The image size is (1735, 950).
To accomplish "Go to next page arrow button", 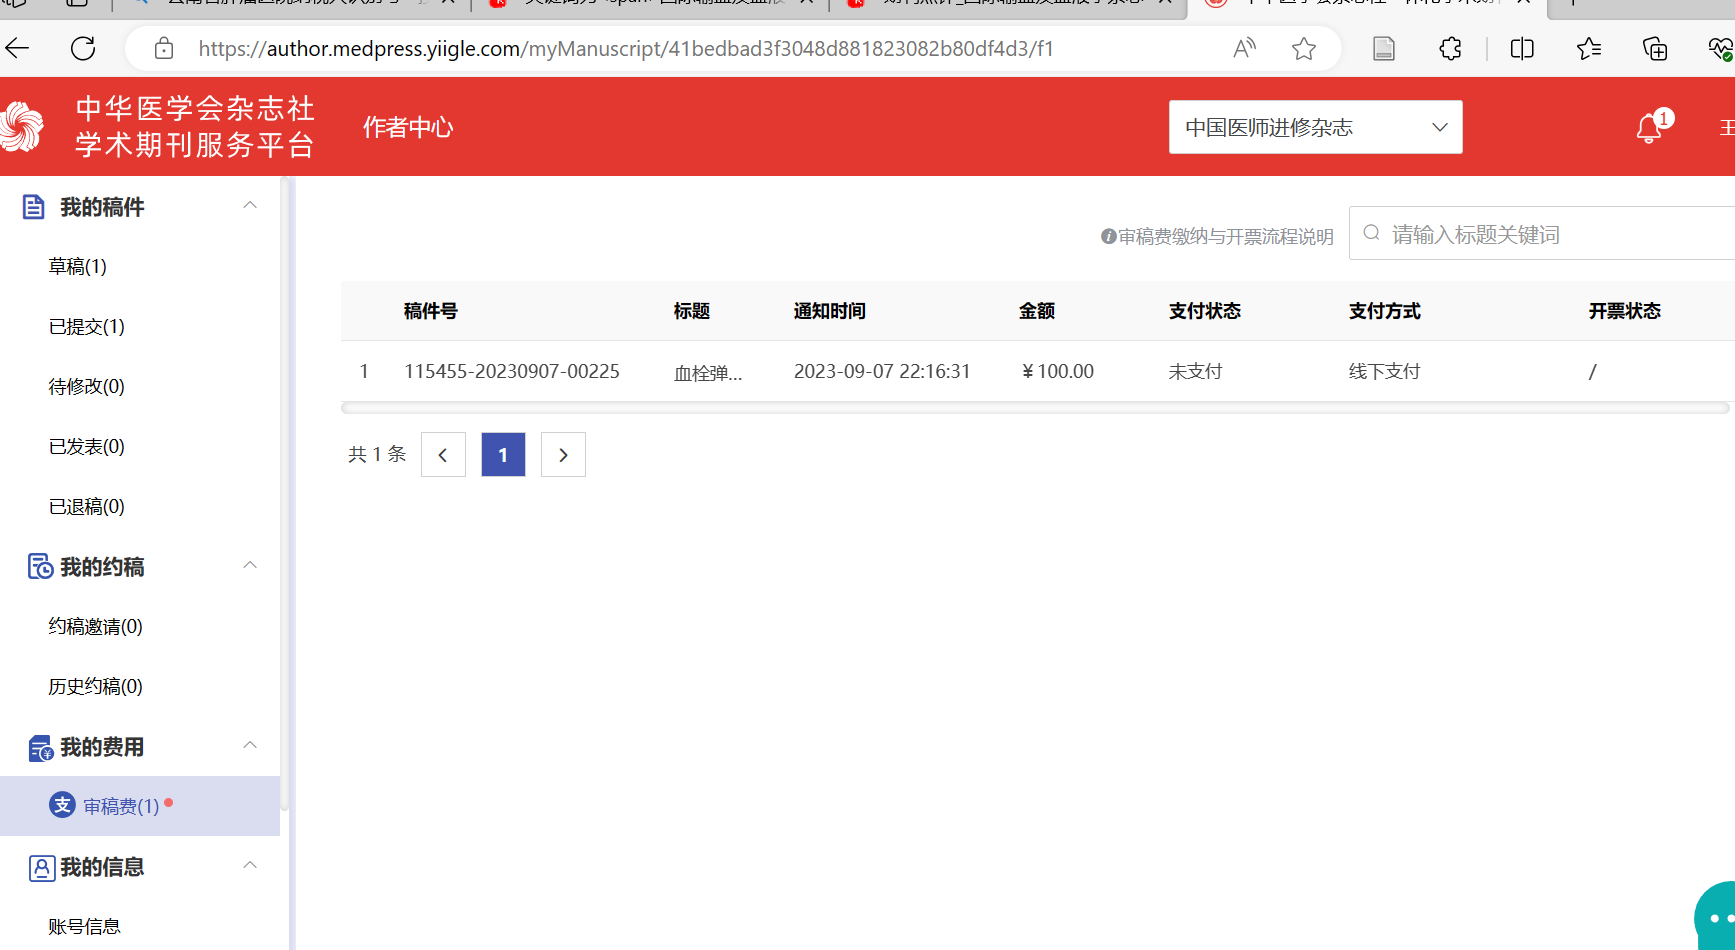I will click(563, 455).
